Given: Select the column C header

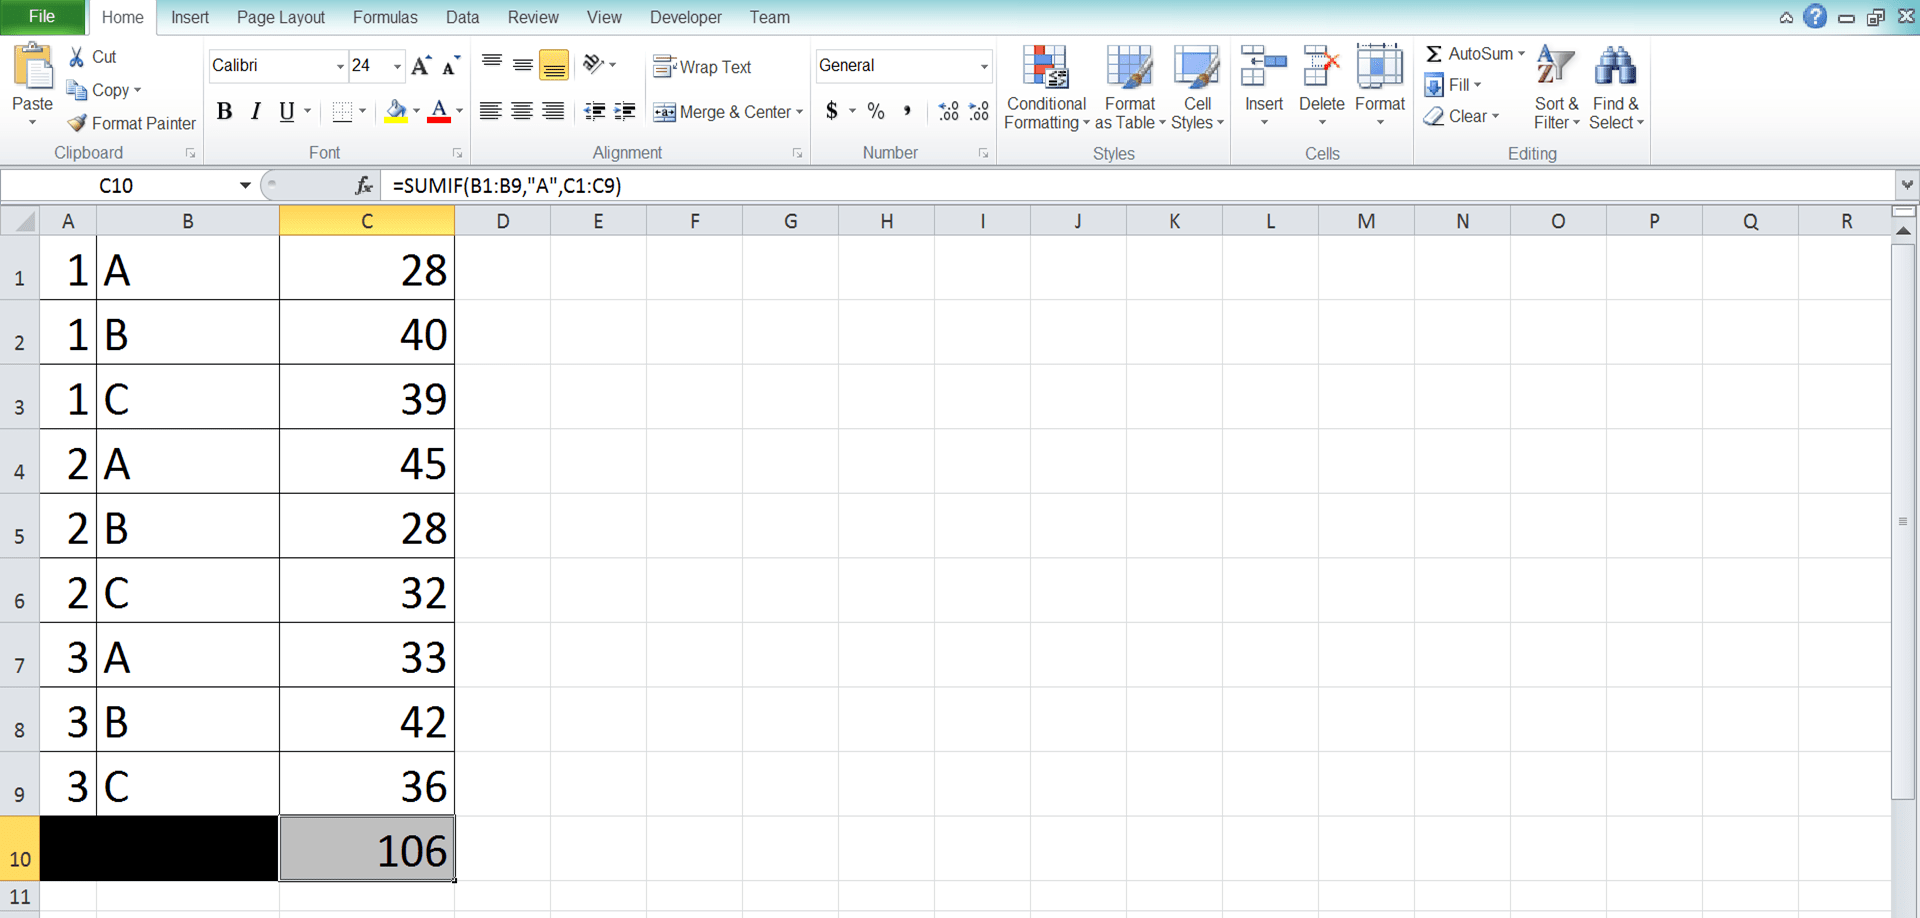Looking at the screenshot, I should click(367, 221).
